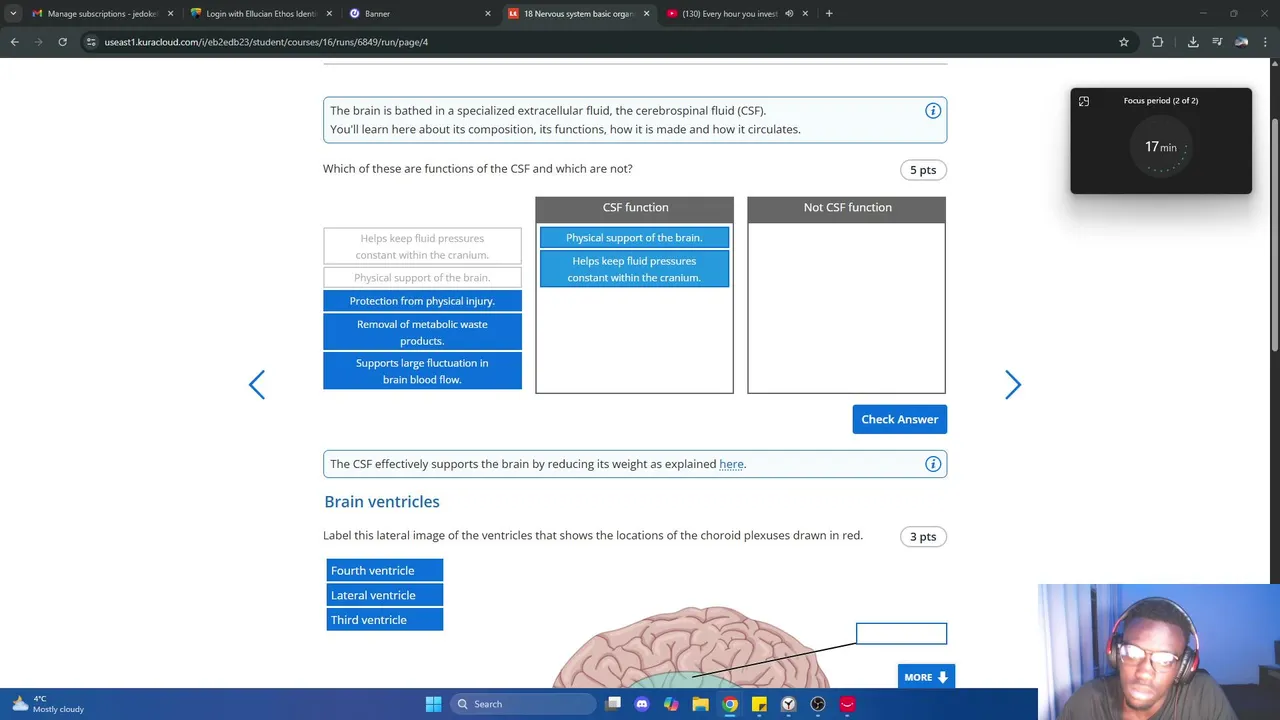1280x720 pixels.
Task: Close the Gmail Manage subscriptions tab
Action: pyautogui.click(x=170, y=14)
